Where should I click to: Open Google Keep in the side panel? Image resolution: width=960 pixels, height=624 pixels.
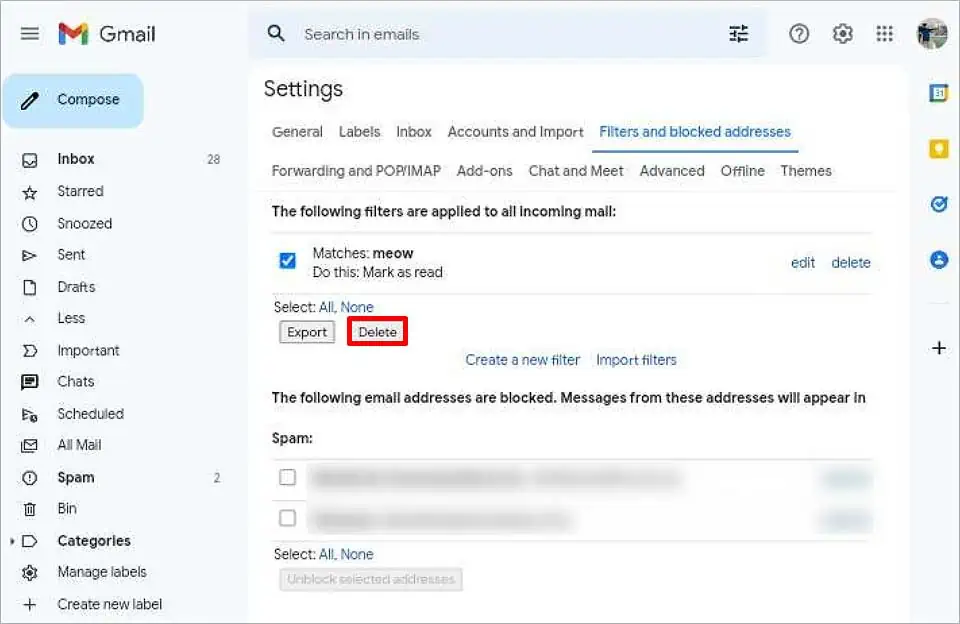(x=938, y=148)
